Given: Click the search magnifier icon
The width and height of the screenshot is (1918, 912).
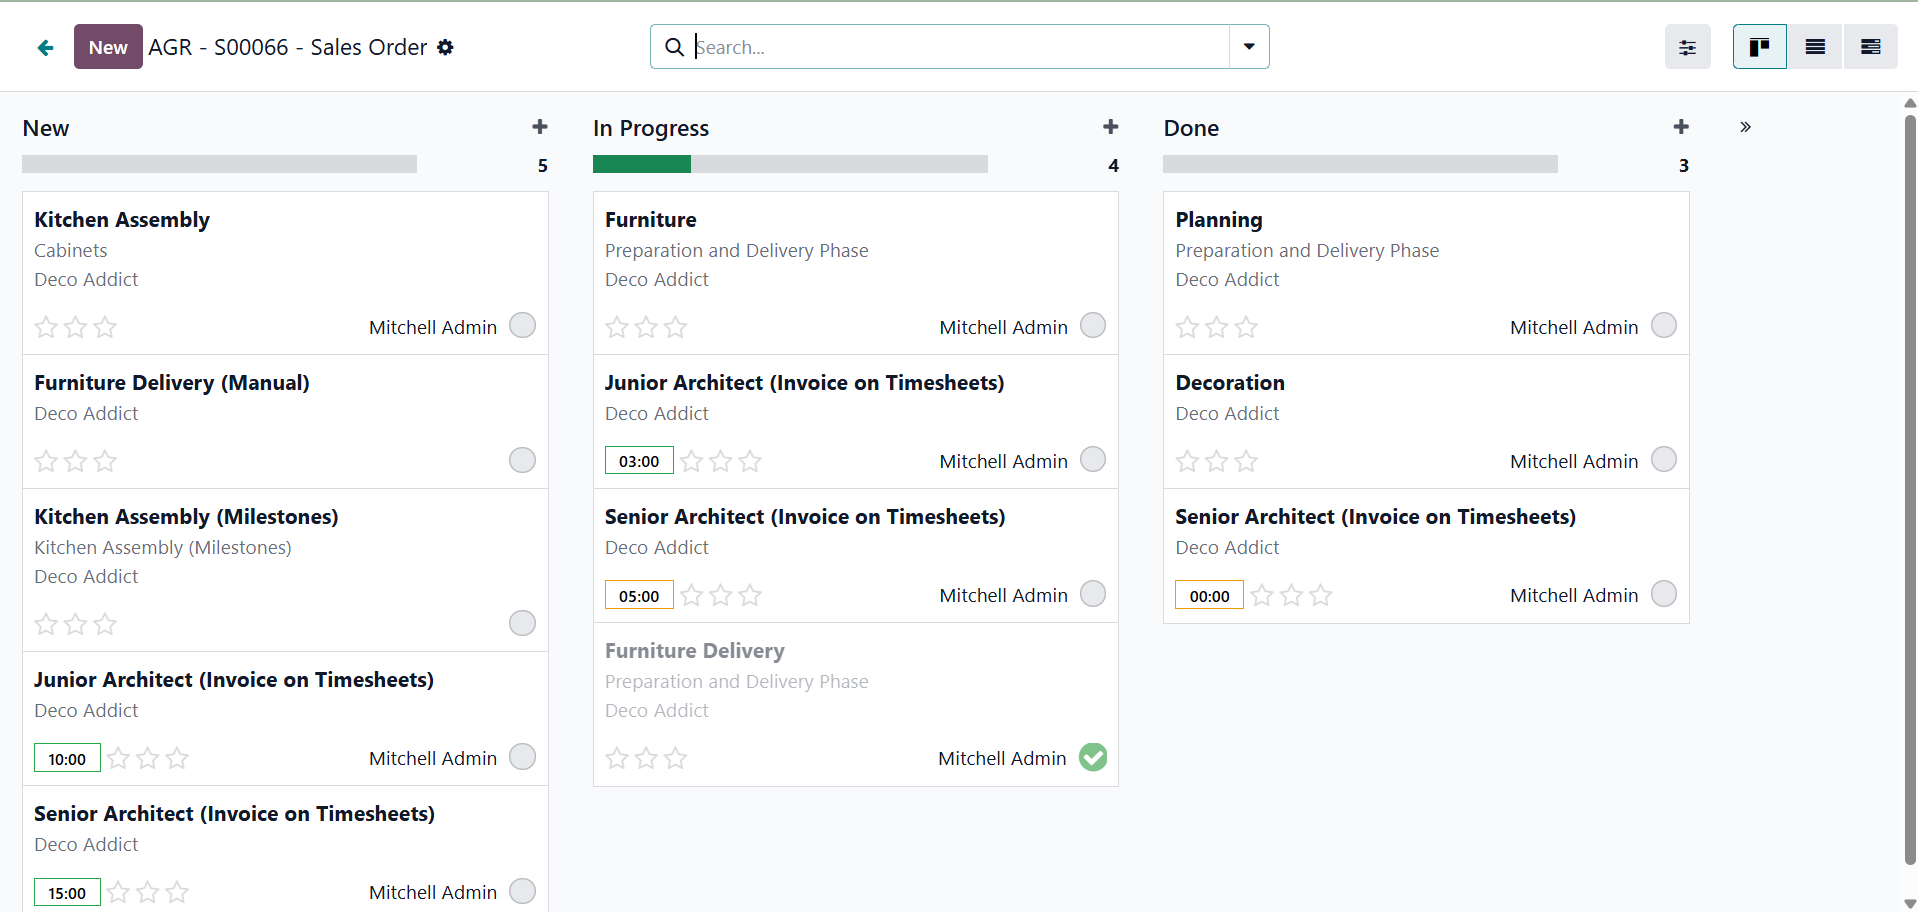Looking at the screenshot, I should point(675,47).
